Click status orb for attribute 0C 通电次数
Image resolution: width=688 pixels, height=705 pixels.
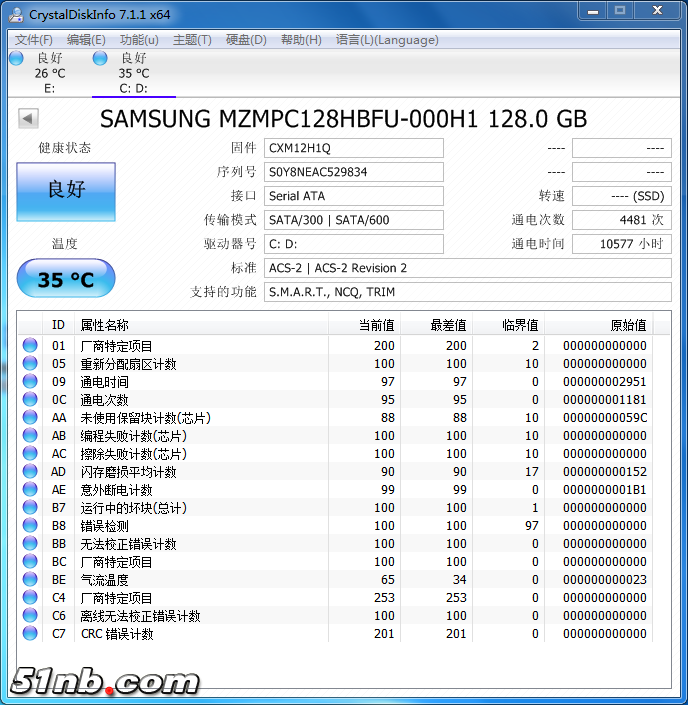tap(30, 399)
